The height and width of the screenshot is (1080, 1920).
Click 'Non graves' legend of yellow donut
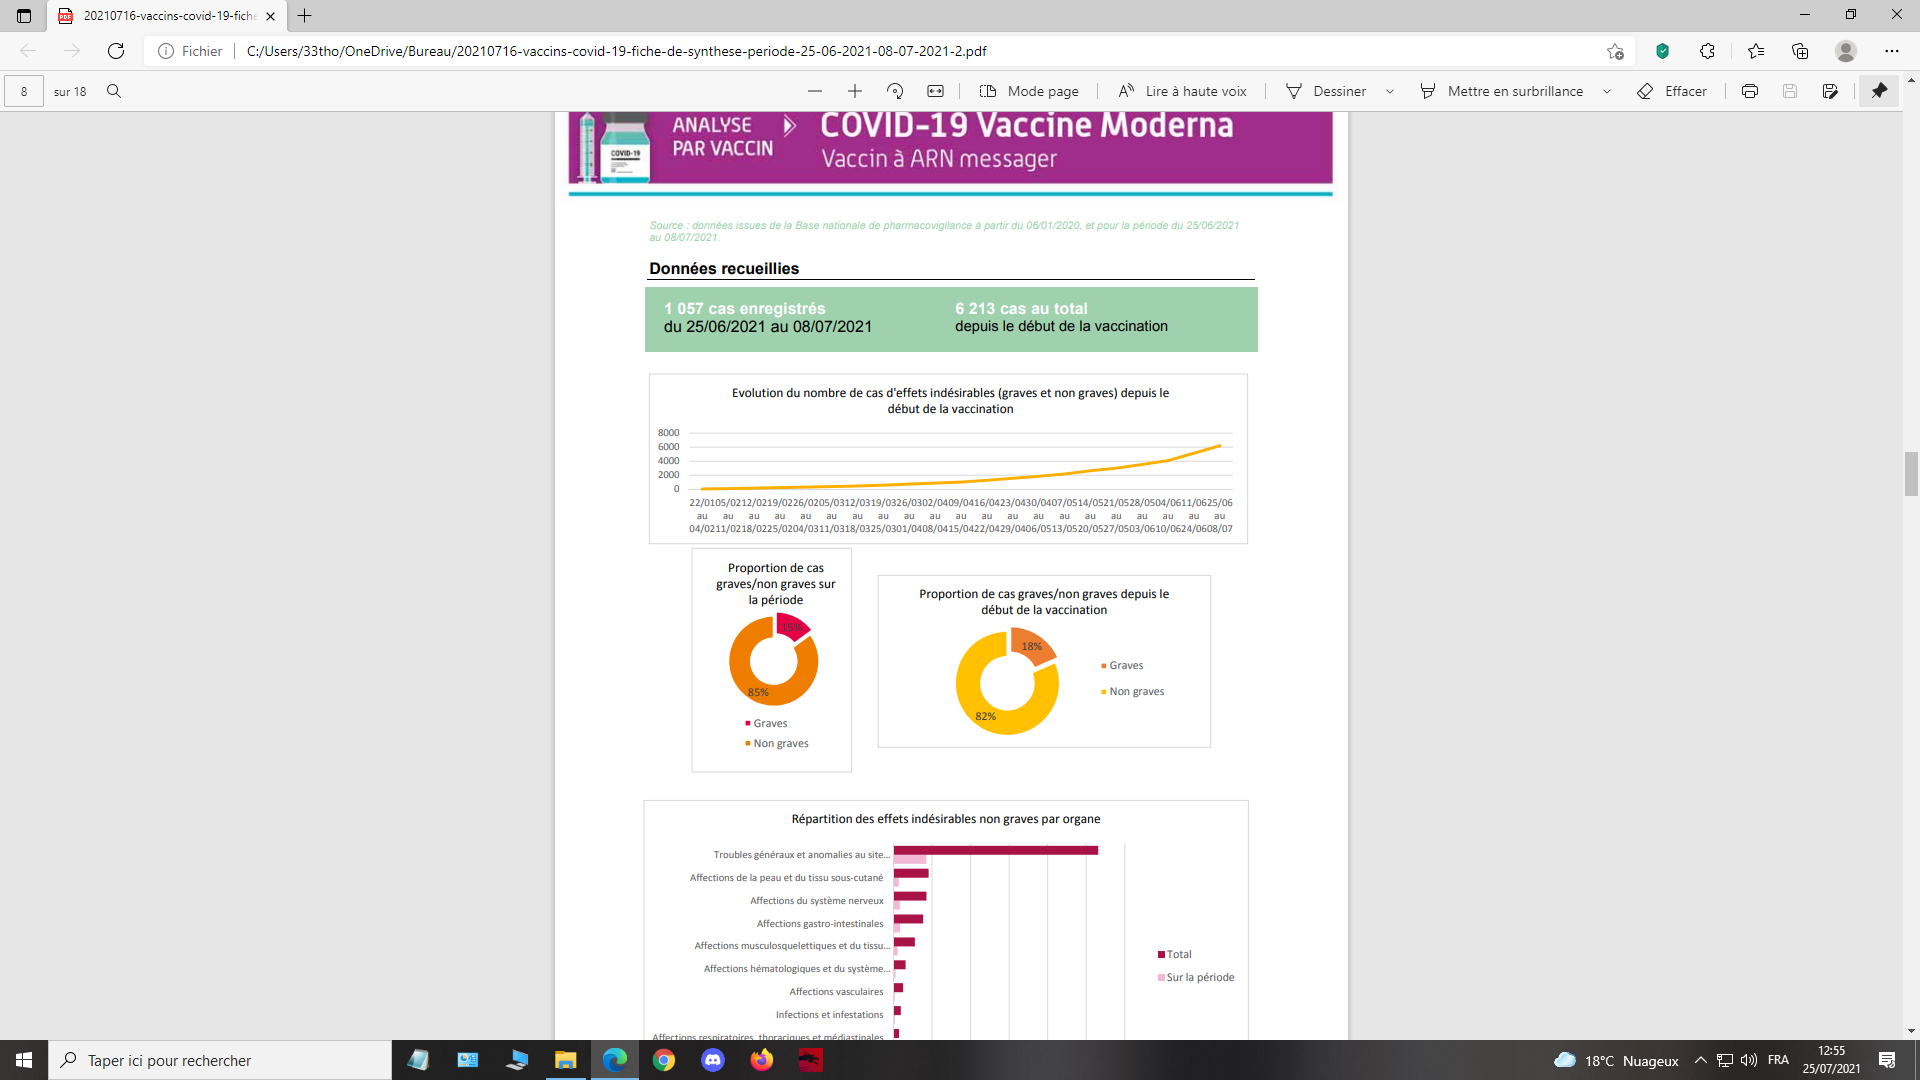(x=1133, y=692)
